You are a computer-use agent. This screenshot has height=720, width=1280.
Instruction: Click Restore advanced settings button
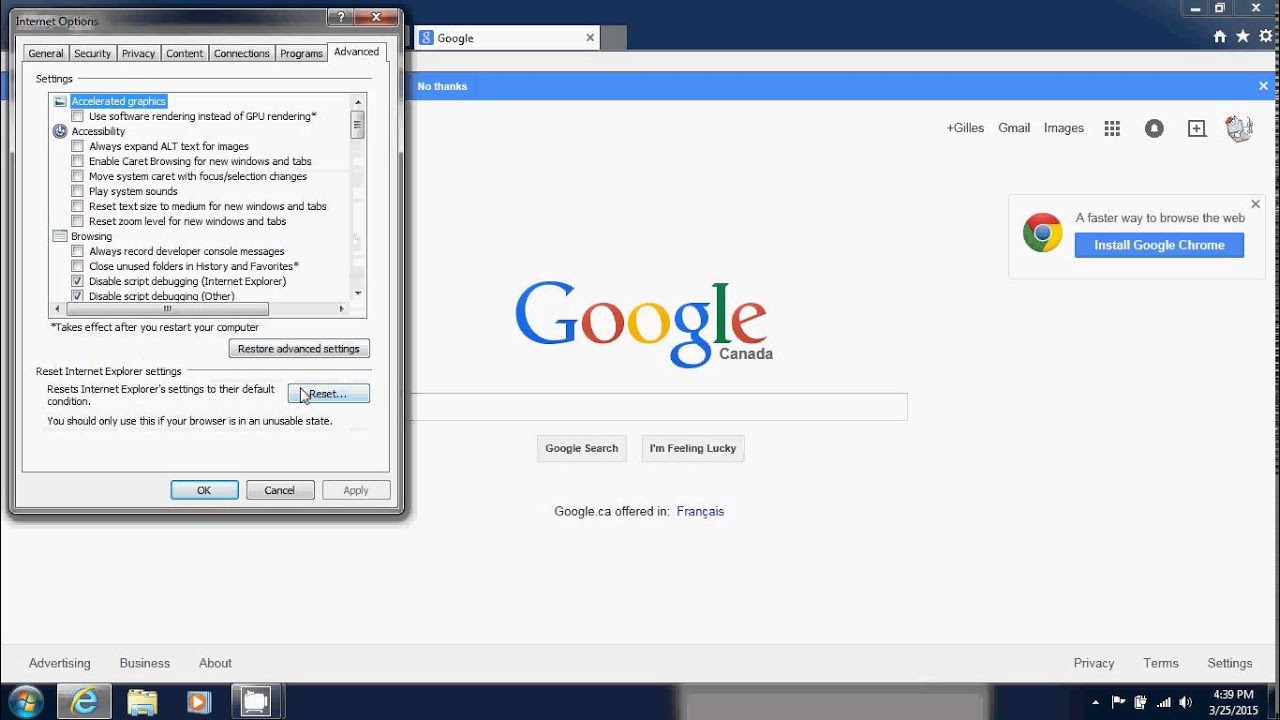(299, 349)
